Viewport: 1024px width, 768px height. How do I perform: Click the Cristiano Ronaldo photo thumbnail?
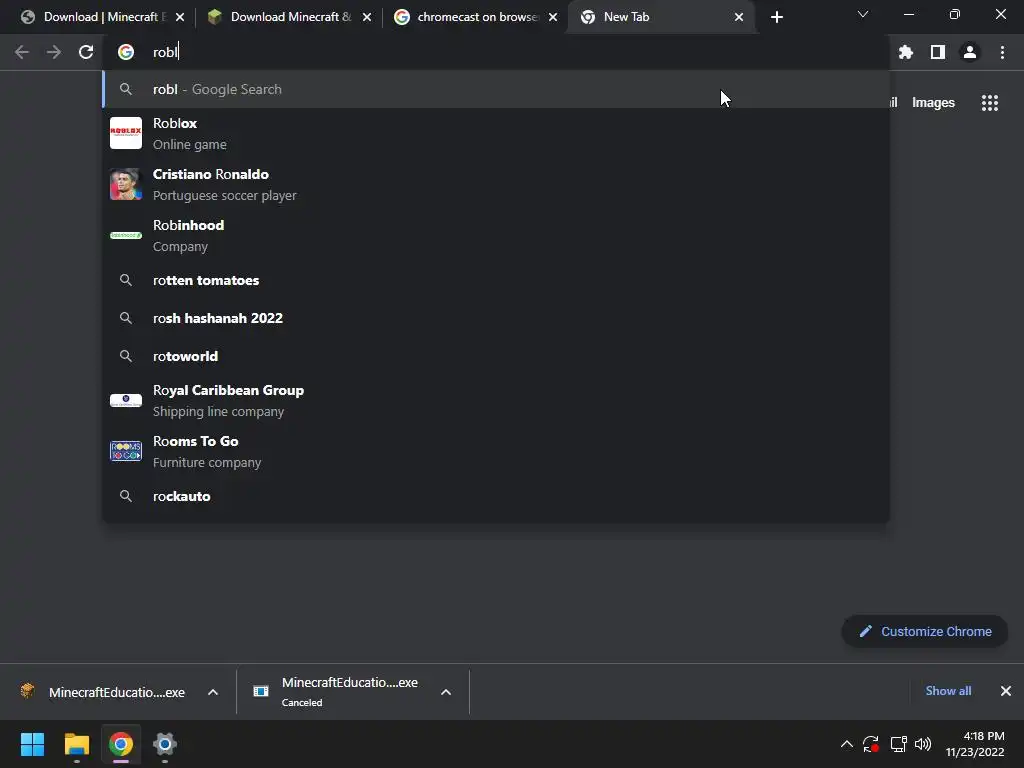(x=126, y=184)
